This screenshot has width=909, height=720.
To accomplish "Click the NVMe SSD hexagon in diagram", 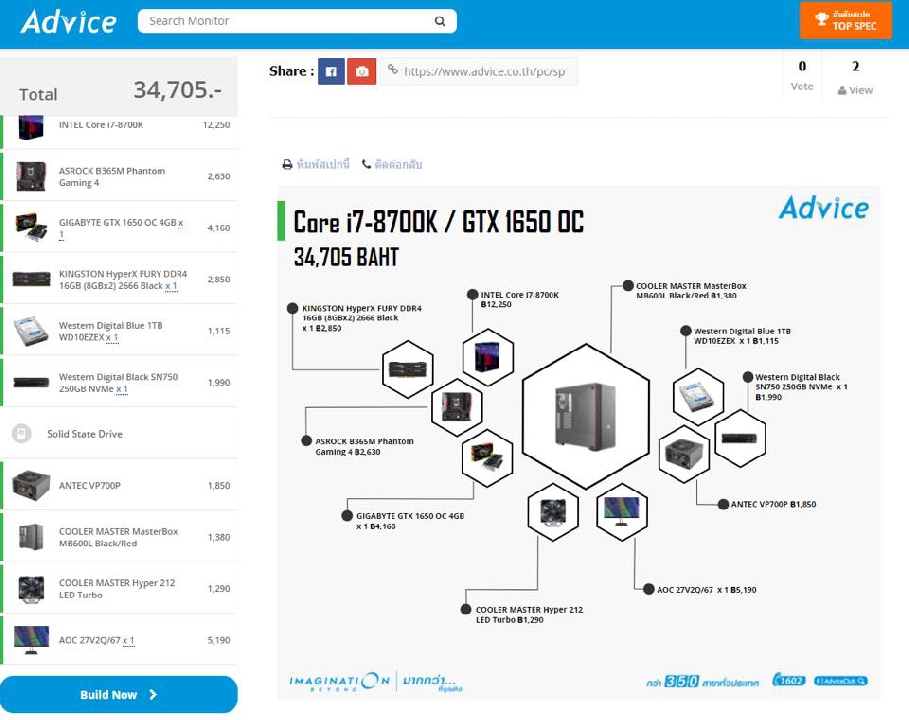I will 740,438.
